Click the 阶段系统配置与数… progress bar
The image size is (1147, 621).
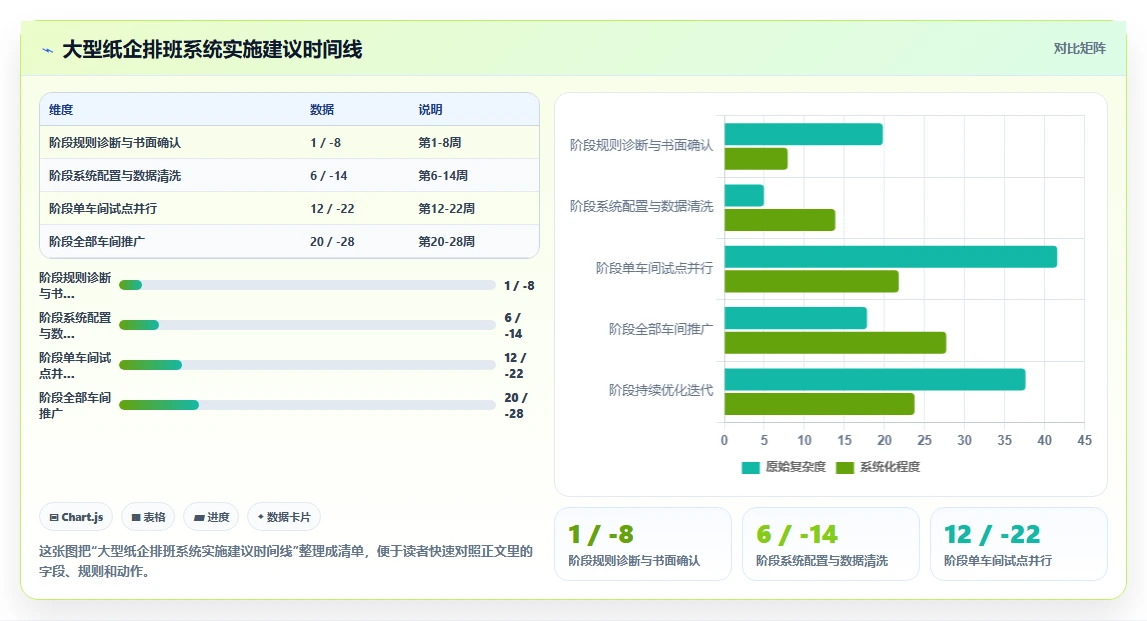point(307,325)
